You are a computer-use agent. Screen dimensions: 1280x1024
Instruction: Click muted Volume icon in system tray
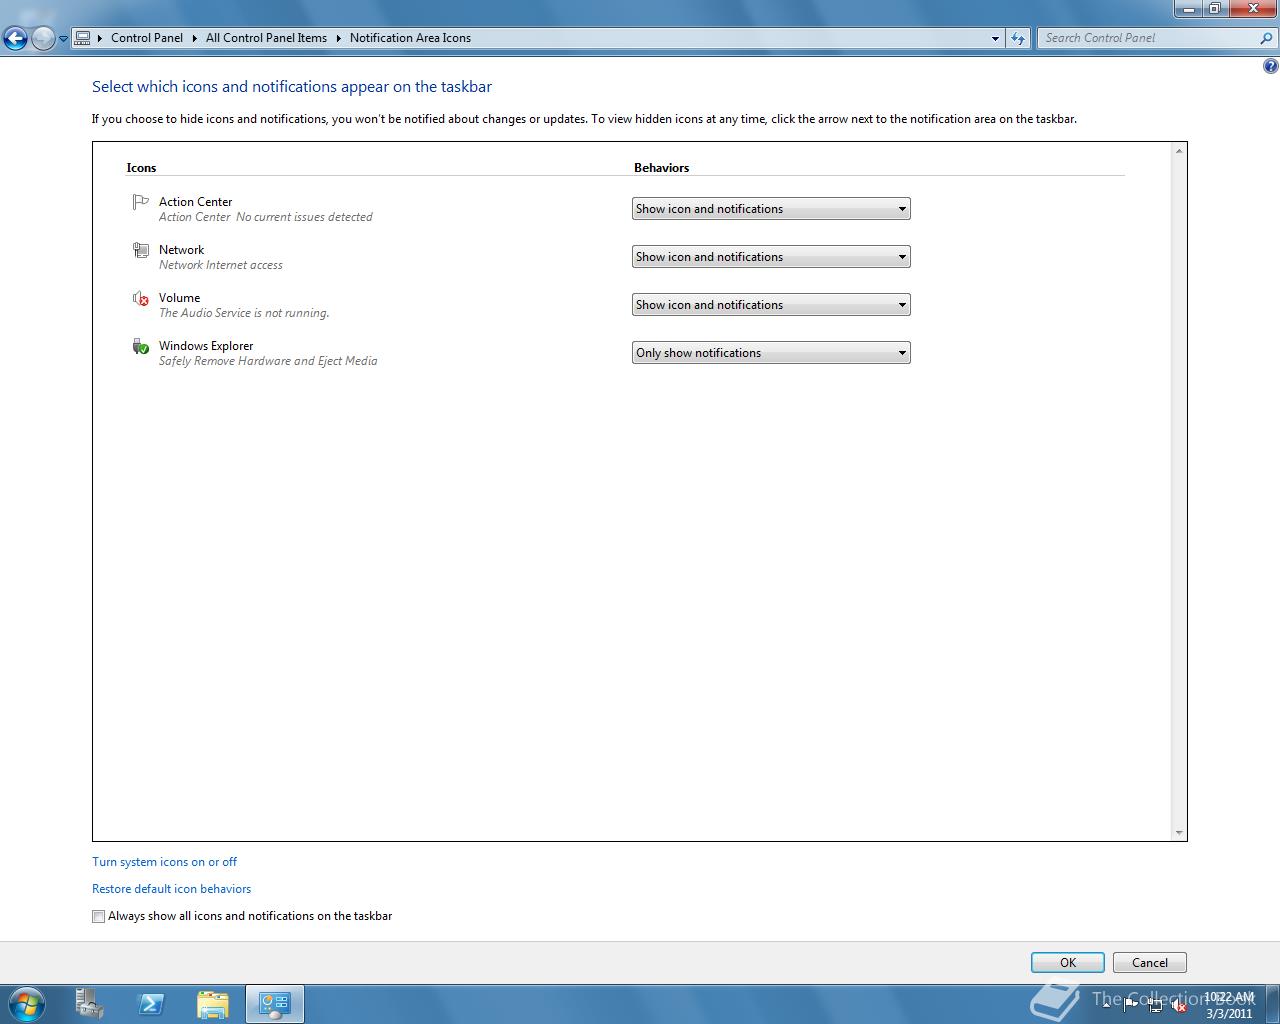coord(1179,1006)
